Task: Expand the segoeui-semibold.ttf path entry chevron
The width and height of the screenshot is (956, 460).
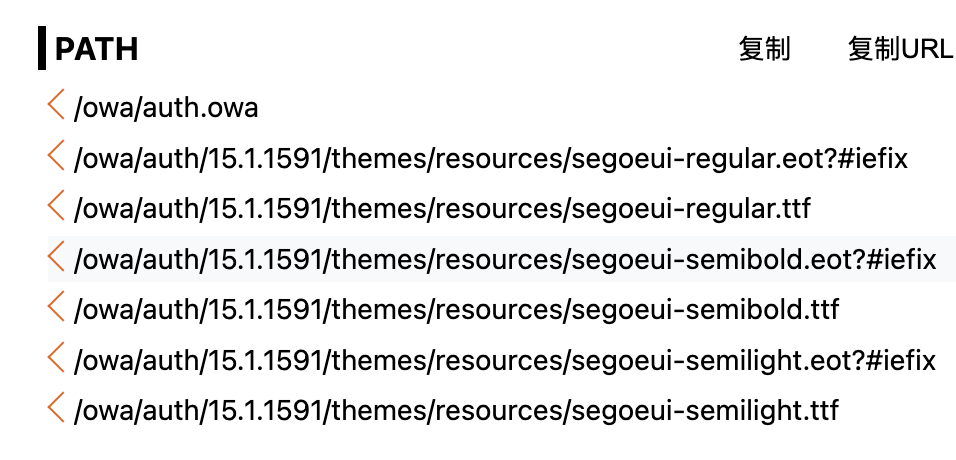Action: tap(56, 308)
